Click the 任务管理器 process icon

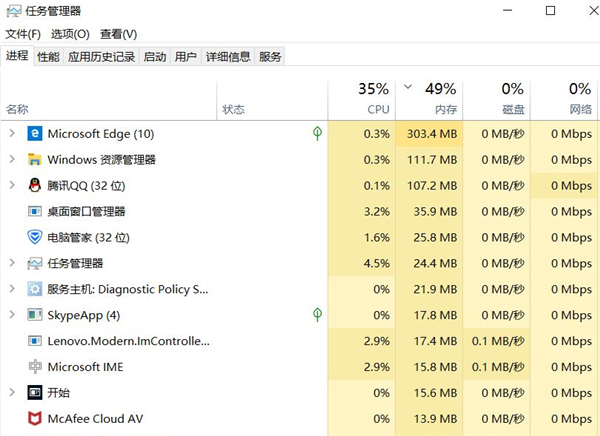35,263
